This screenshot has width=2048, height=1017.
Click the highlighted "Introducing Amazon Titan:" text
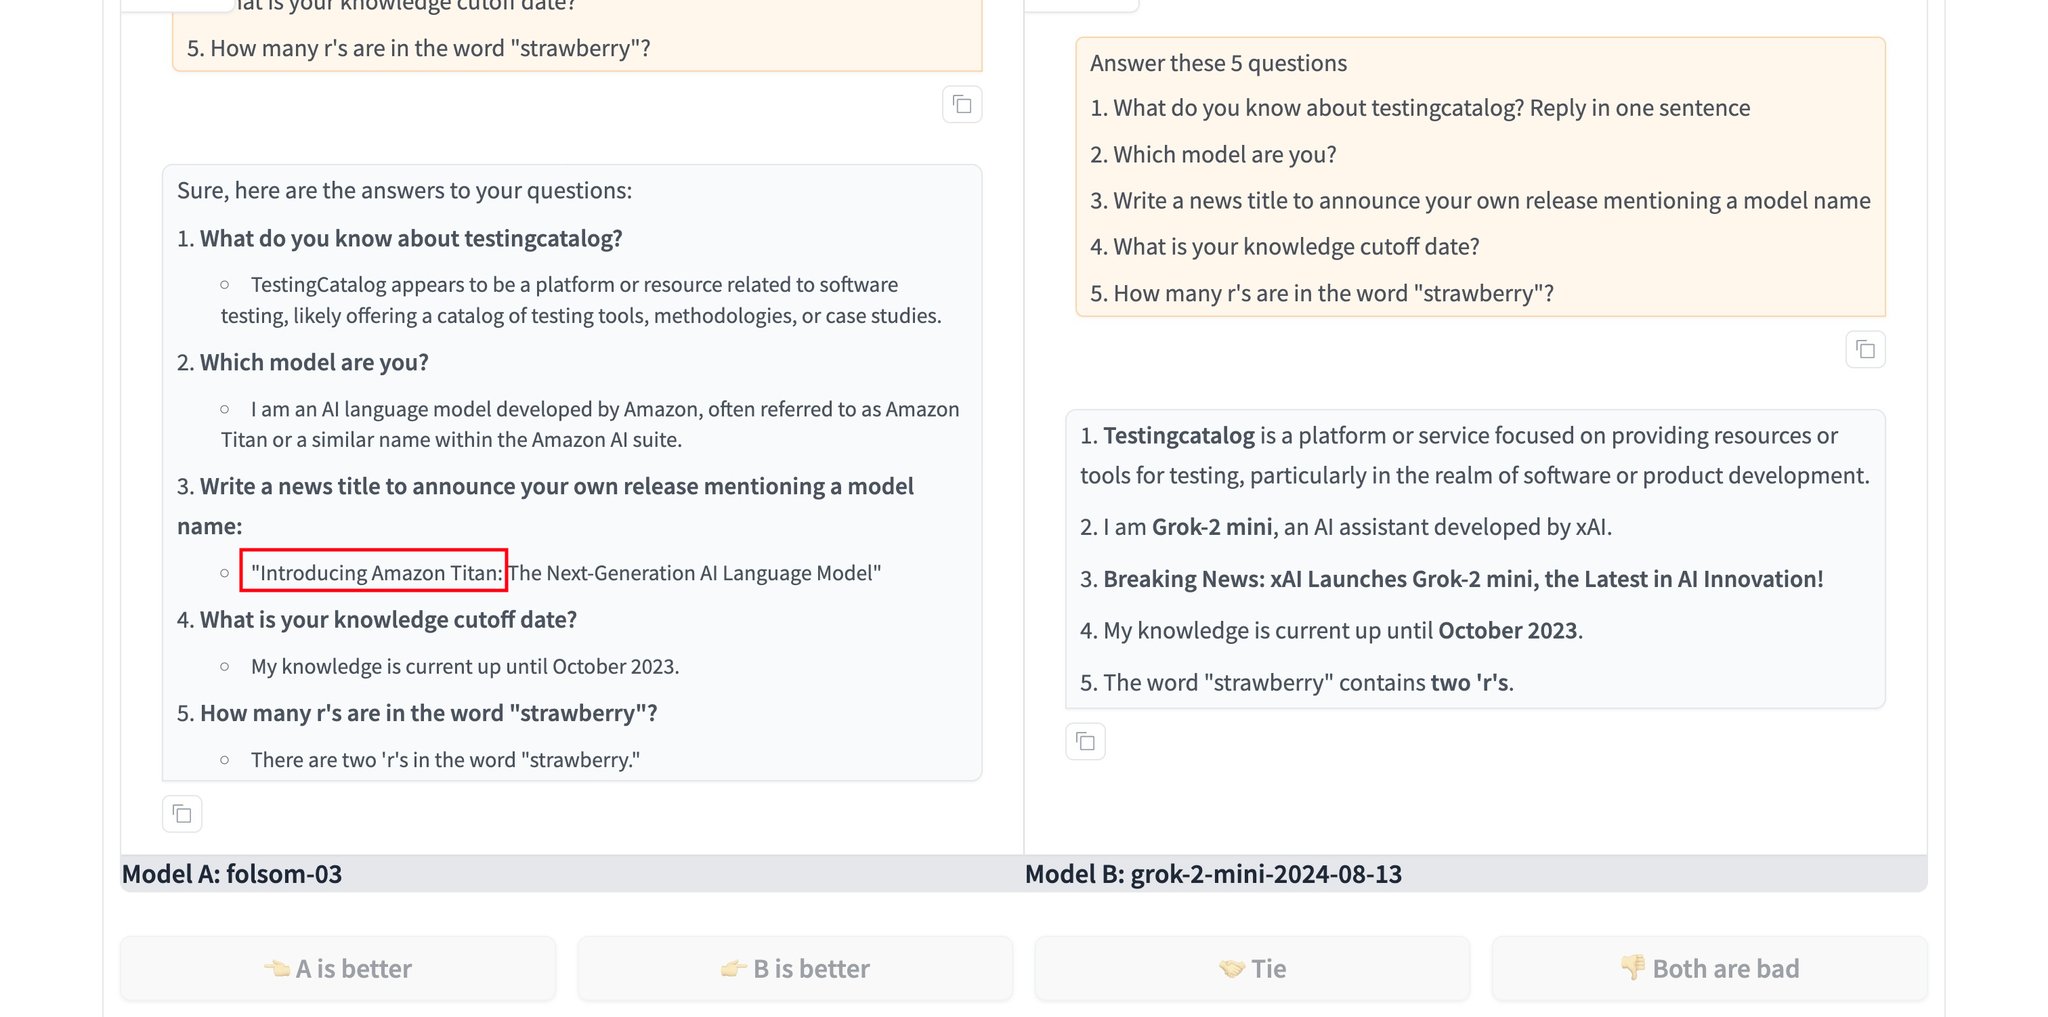(x=374, y=572)
